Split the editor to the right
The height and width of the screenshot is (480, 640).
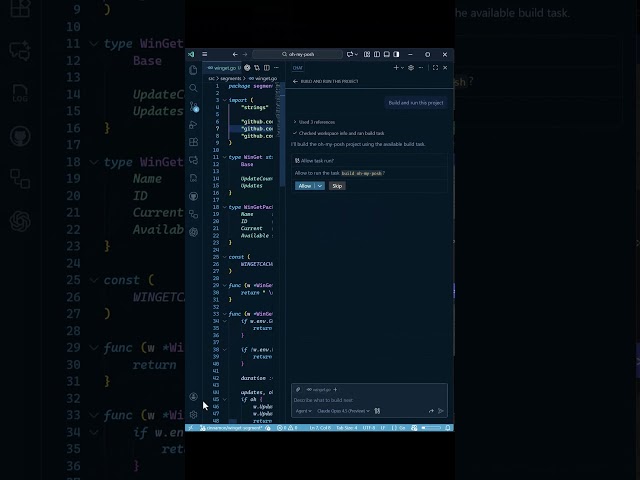267,68
